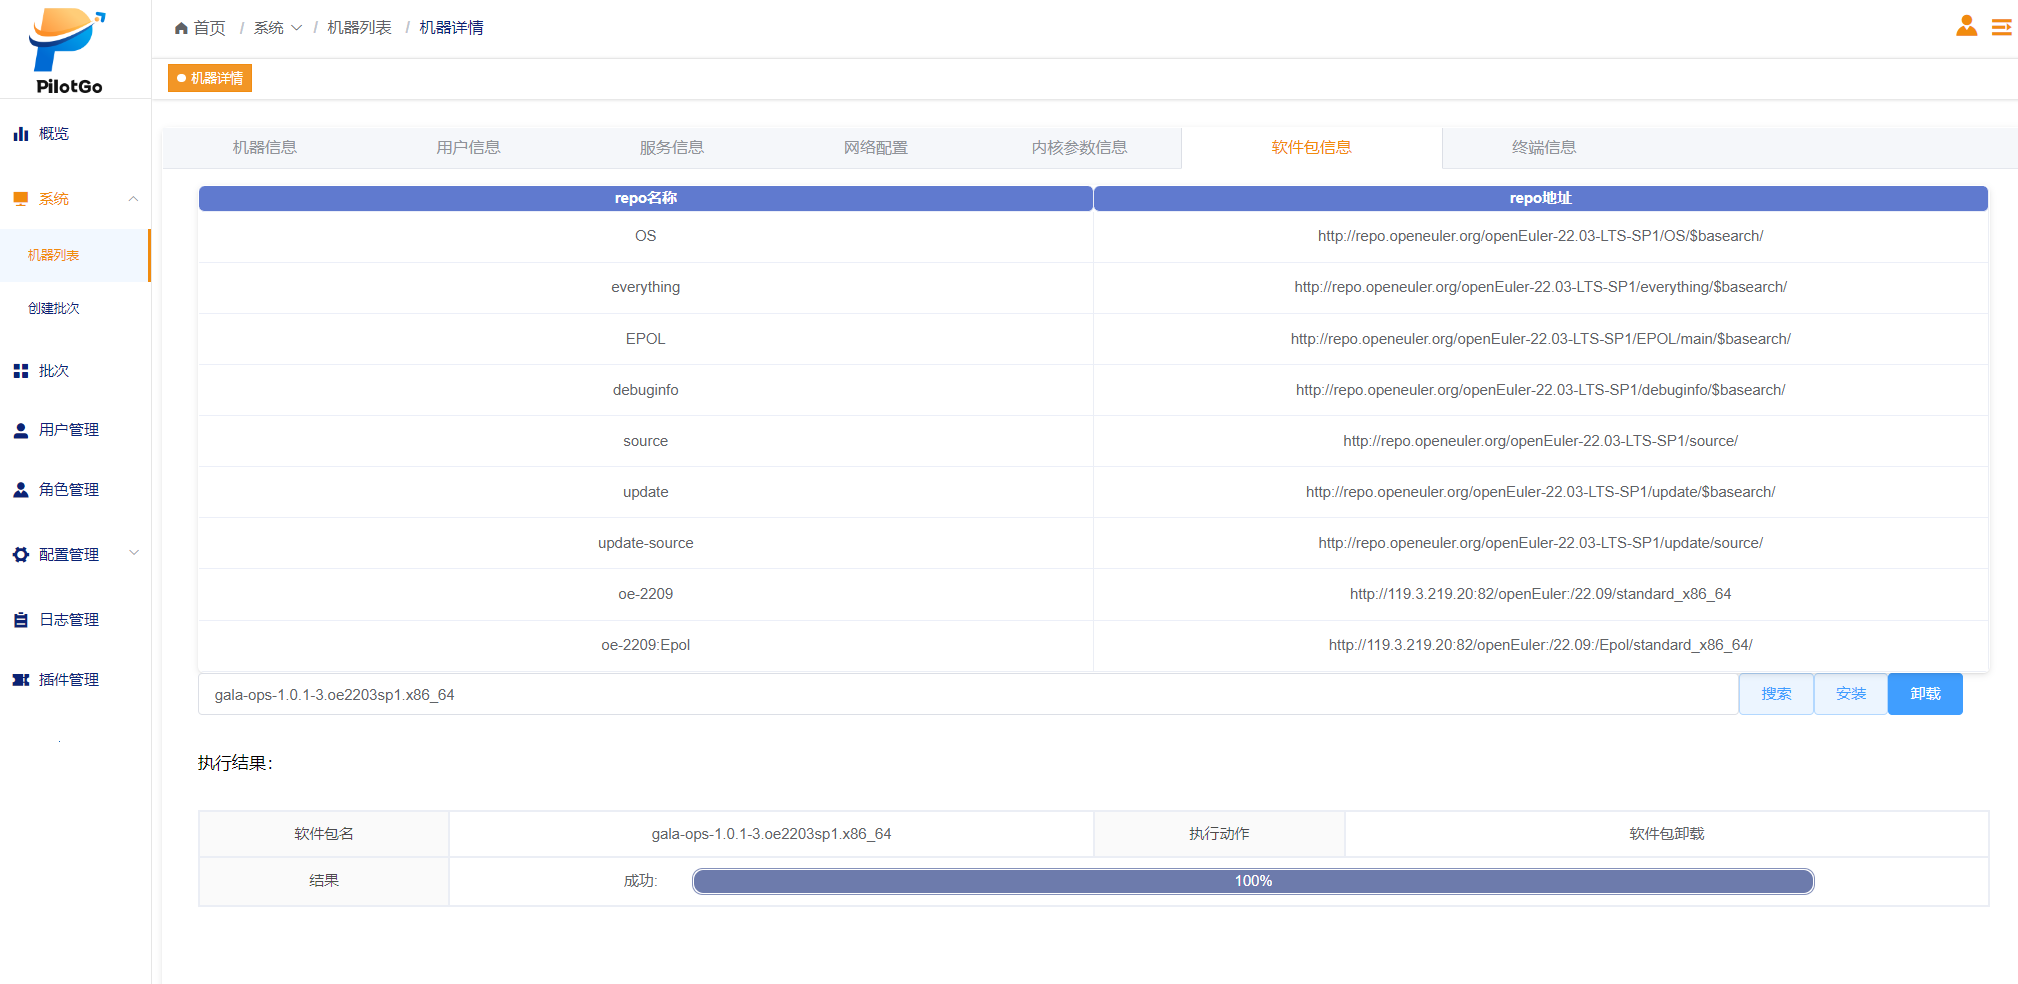Click the 100% progress bar
The height and width of the screenshot is (984, 2018).
pyautogui.click(x=1252, y=881)
